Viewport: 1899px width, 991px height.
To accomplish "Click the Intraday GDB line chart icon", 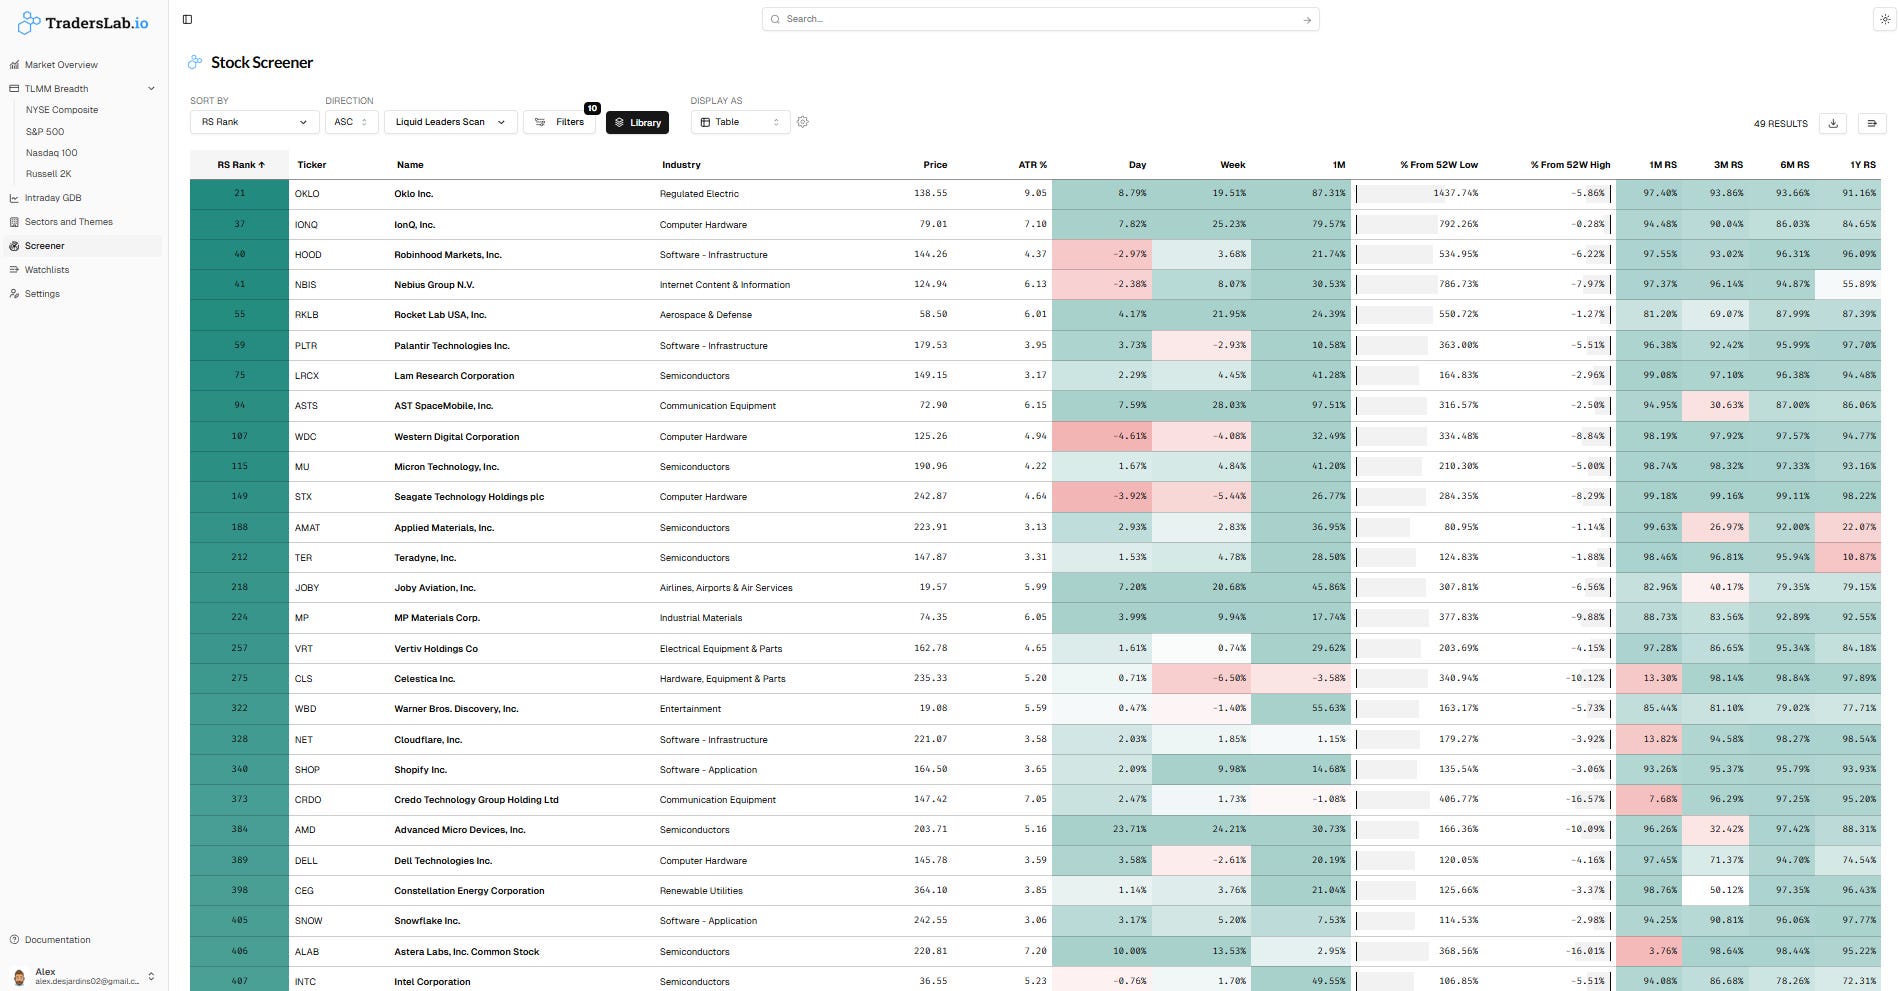I will tap(14, 198).
